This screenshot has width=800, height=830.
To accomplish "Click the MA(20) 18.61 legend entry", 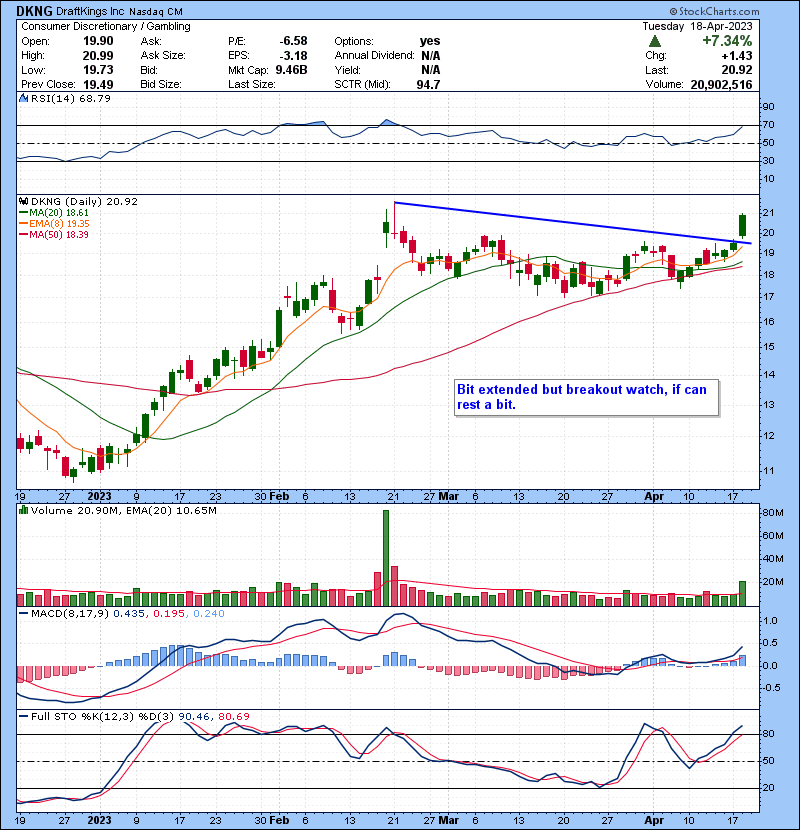I will [55, 212].
